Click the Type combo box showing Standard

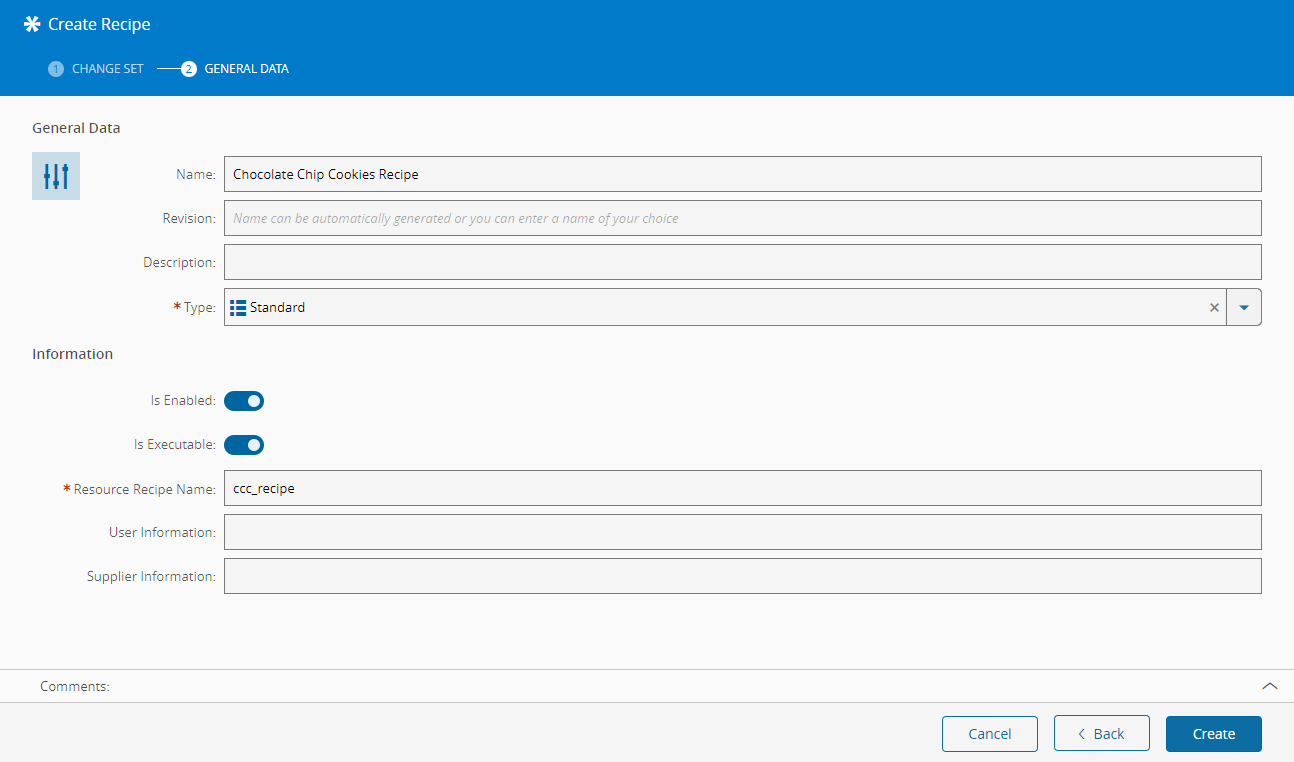700,308
